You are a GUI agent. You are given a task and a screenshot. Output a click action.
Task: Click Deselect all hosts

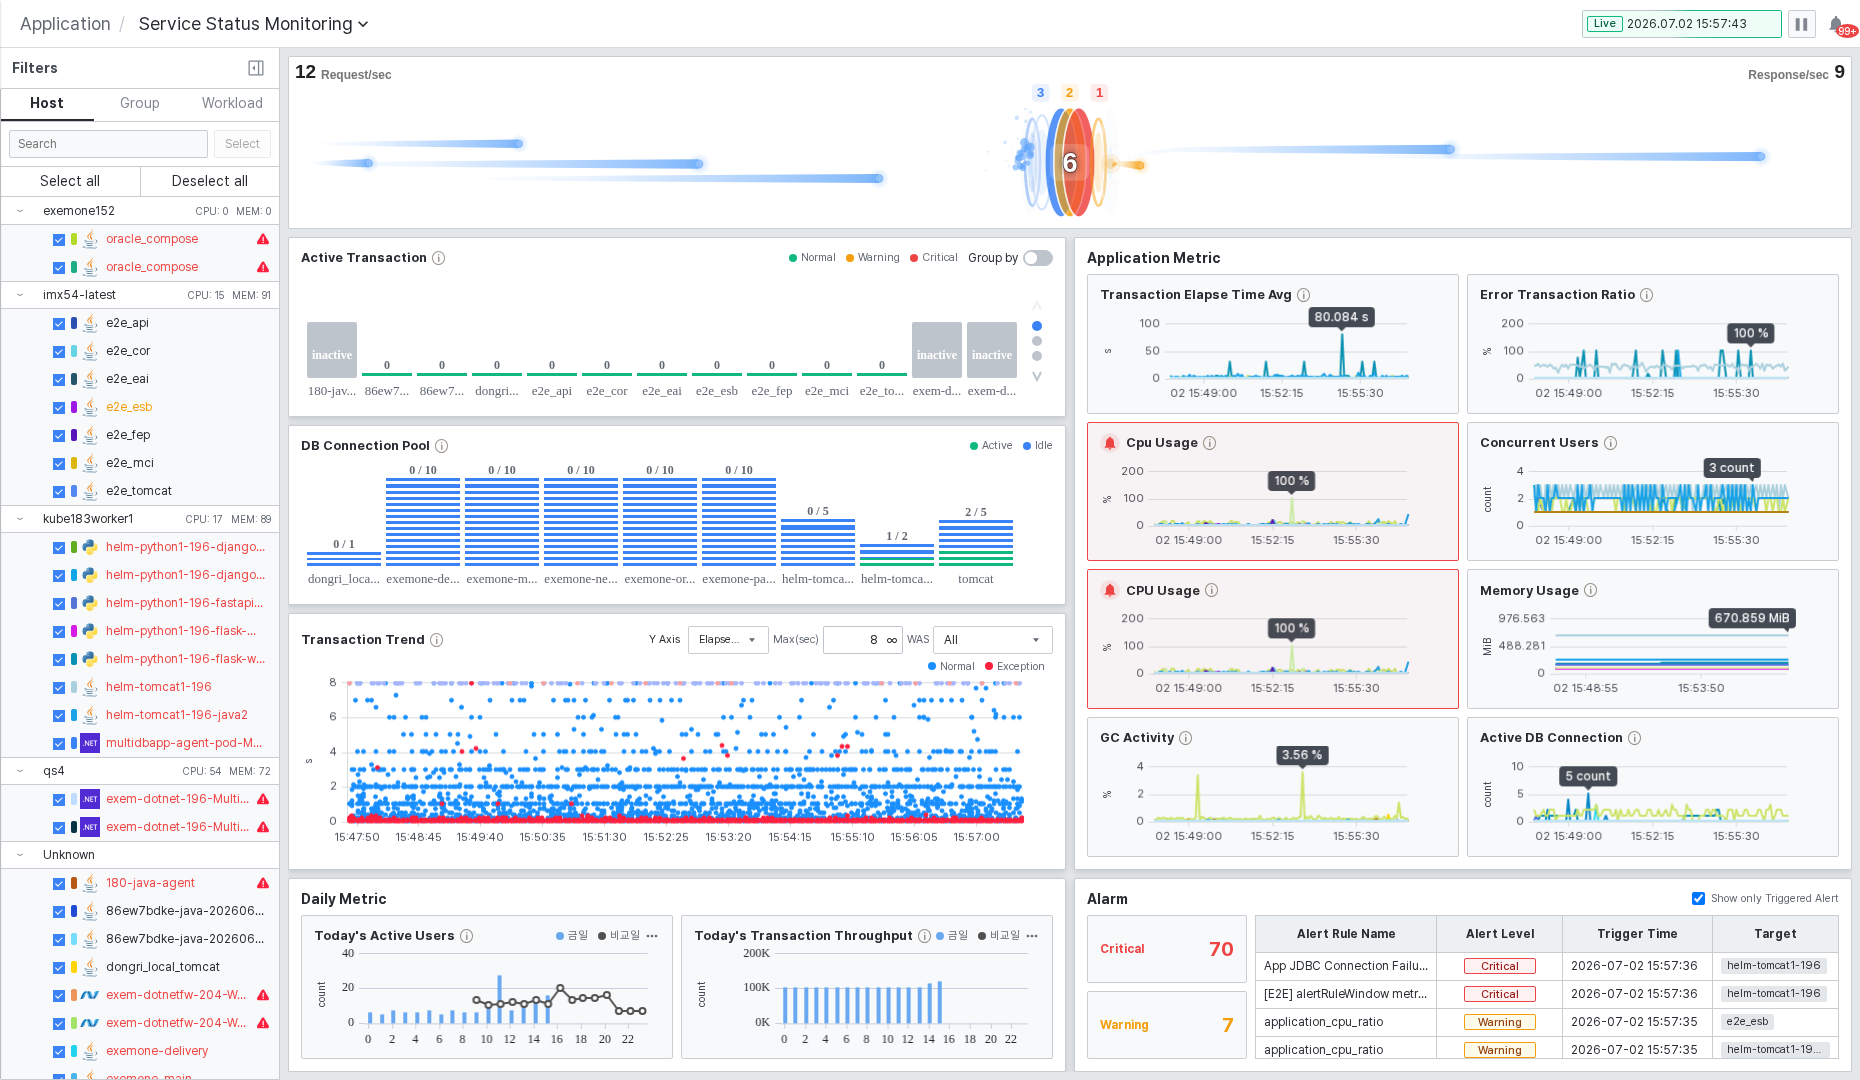[210, 181]
